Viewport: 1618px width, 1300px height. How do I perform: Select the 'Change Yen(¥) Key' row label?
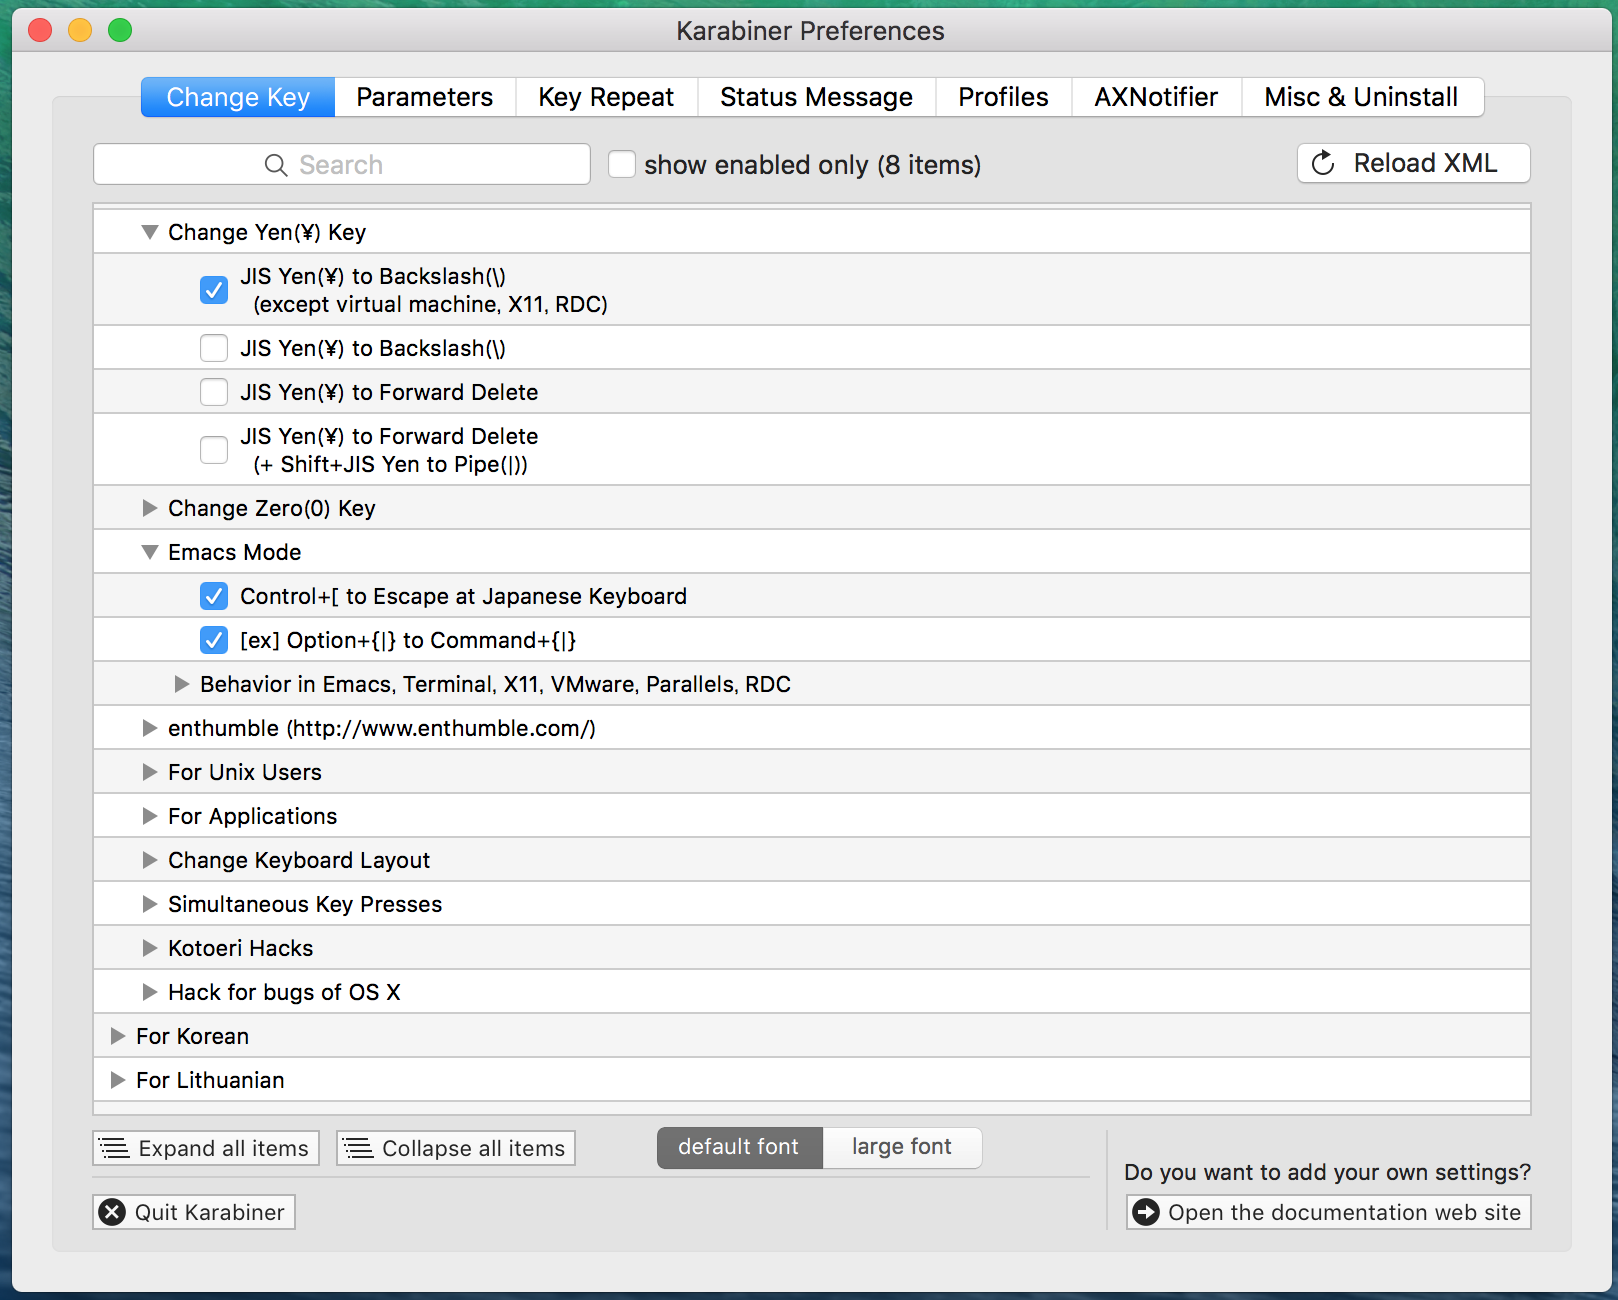click(267, 232)
